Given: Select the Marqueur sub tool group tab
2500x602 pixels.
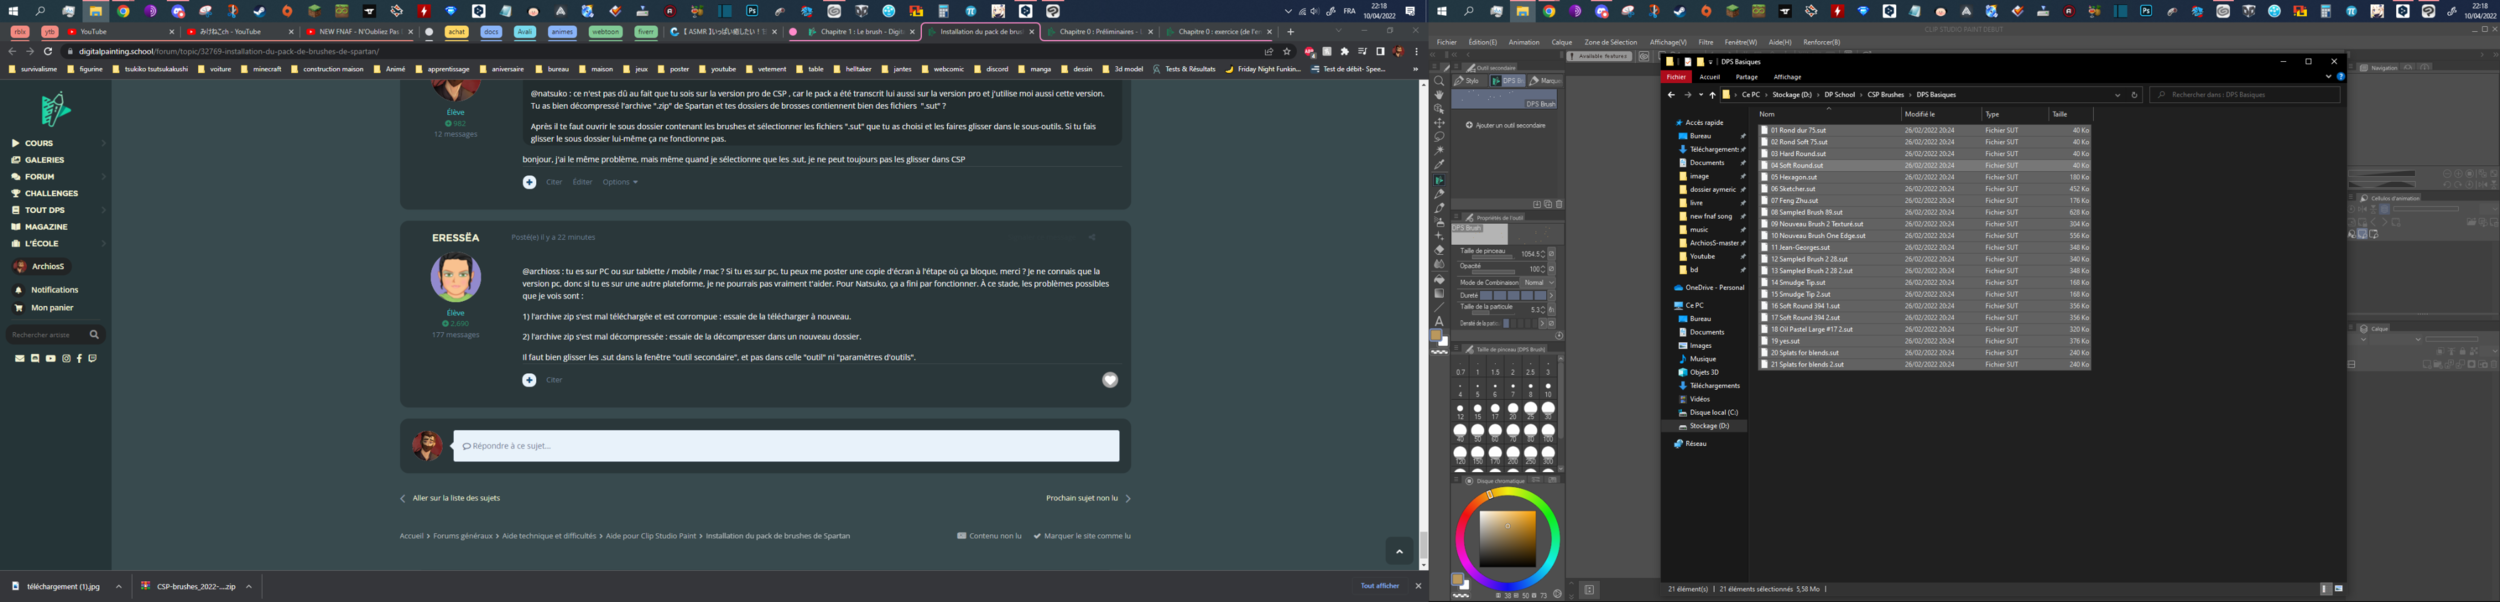Looking at the screenshot, I should 1546,81.
